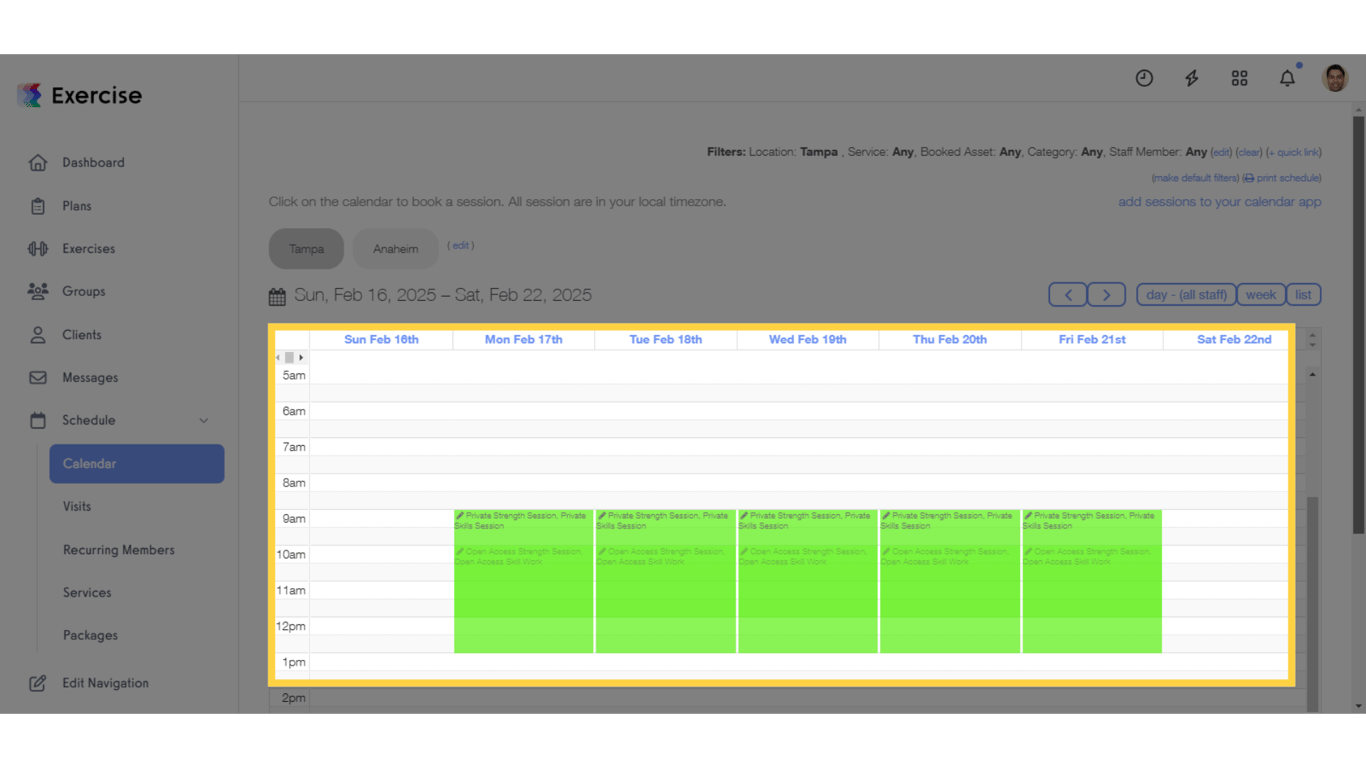Image resolution: width=1366 pixels, height=768 pixels.
Task: Switch to the week view tab
Action: click(1260, 294)
